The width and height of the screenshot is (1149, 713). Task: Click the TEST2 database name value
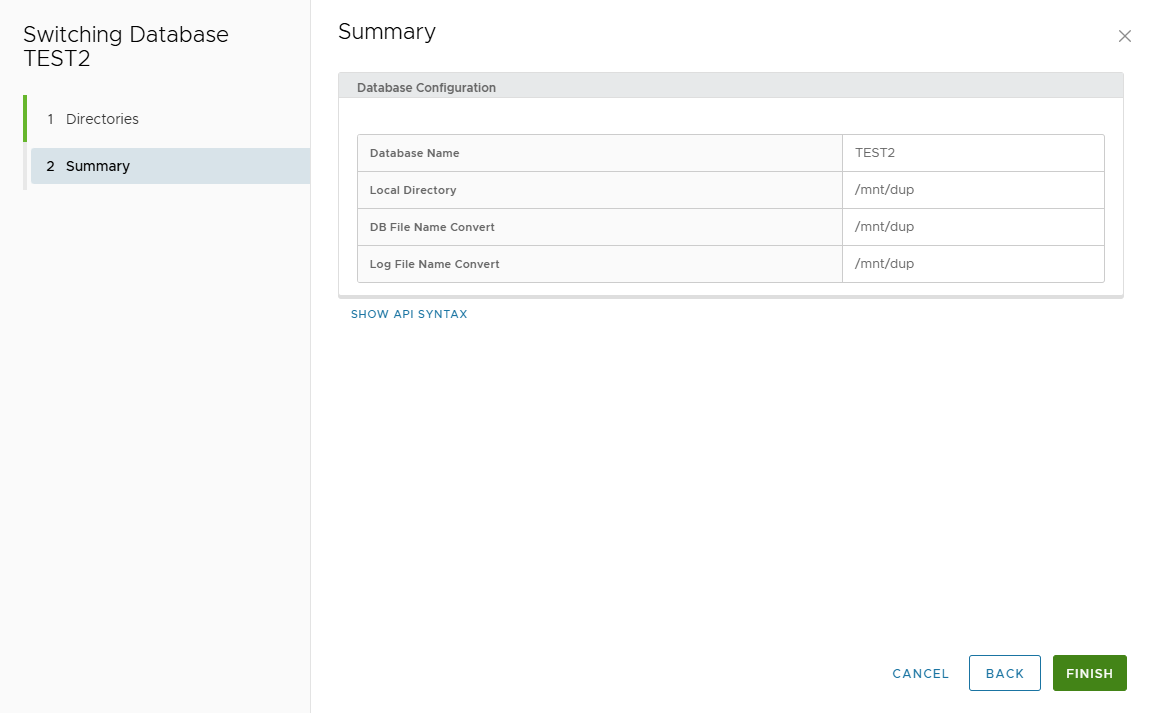coord(875,153)
